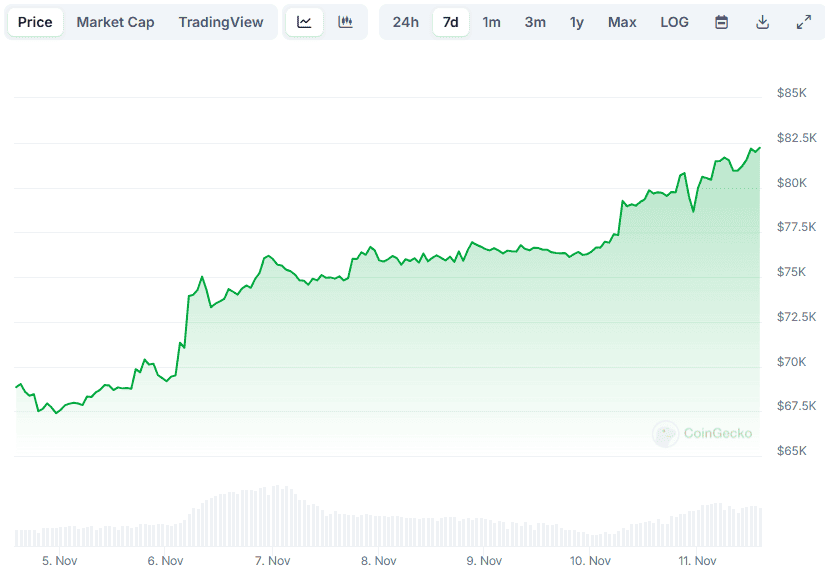Screen dimensions: 825x587
Task: Select the 7d time range
Action: click(x=451, y=22)
